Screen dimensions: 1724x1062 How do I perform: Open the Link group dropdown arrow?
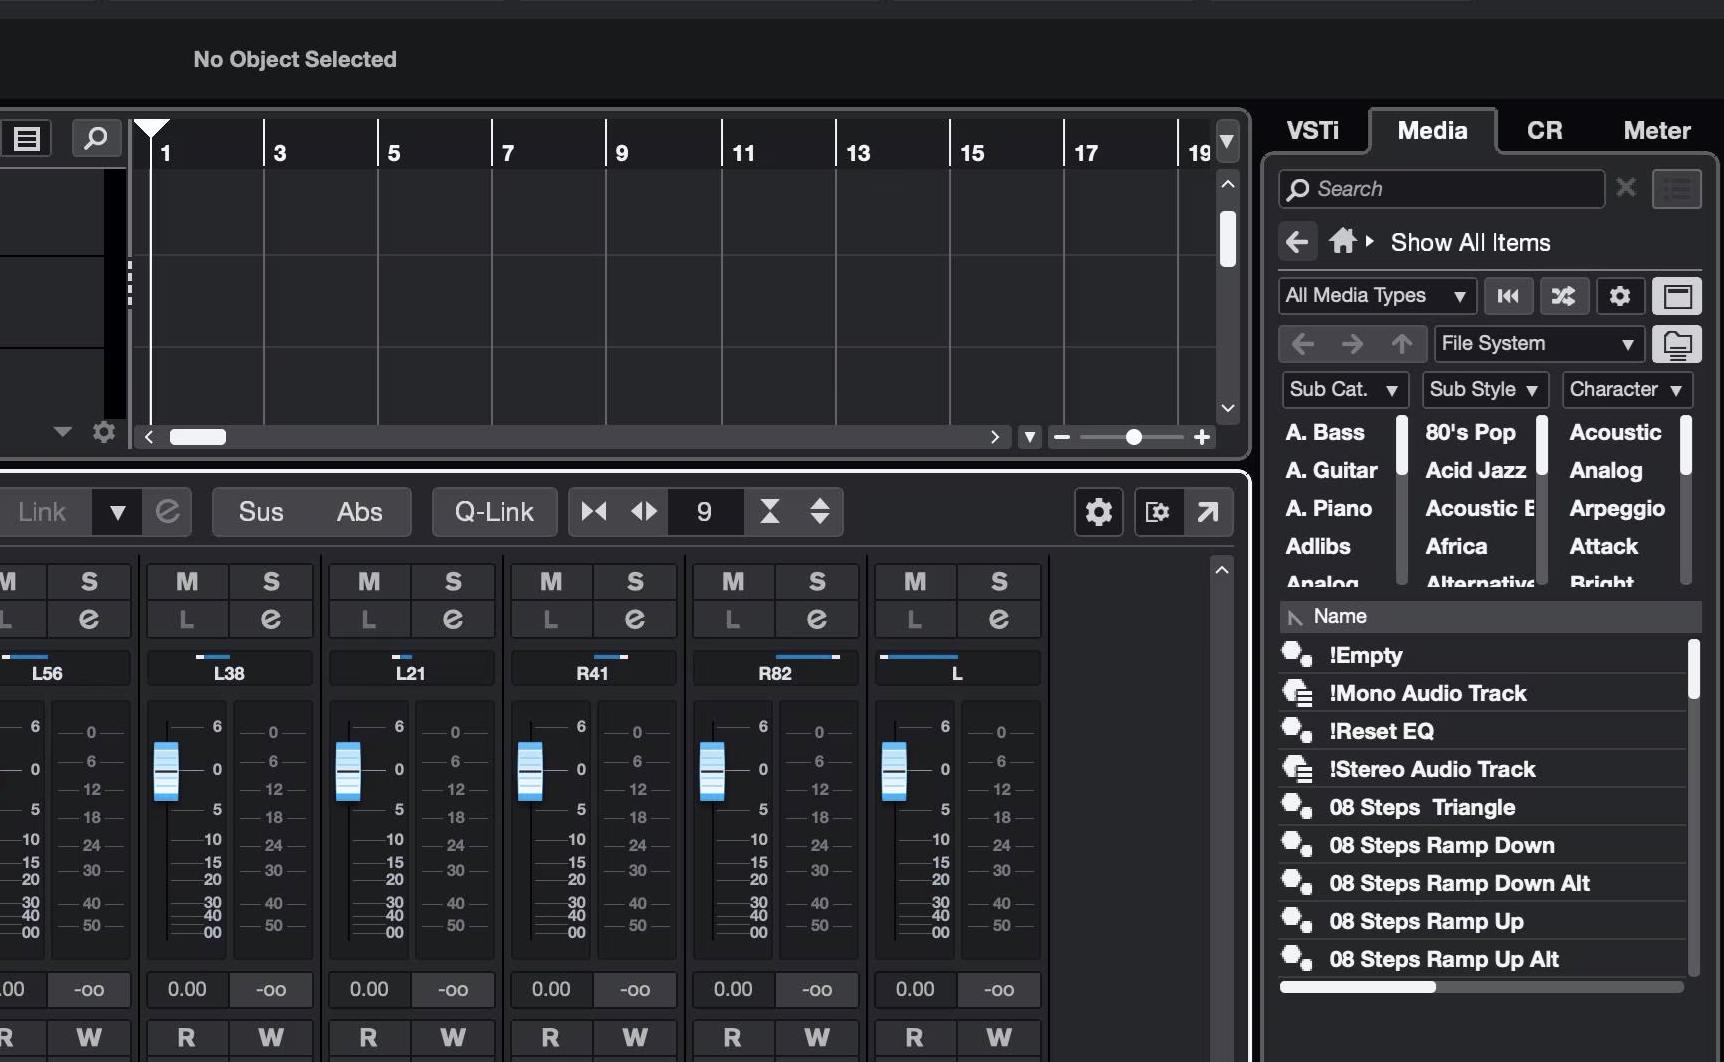117,512
